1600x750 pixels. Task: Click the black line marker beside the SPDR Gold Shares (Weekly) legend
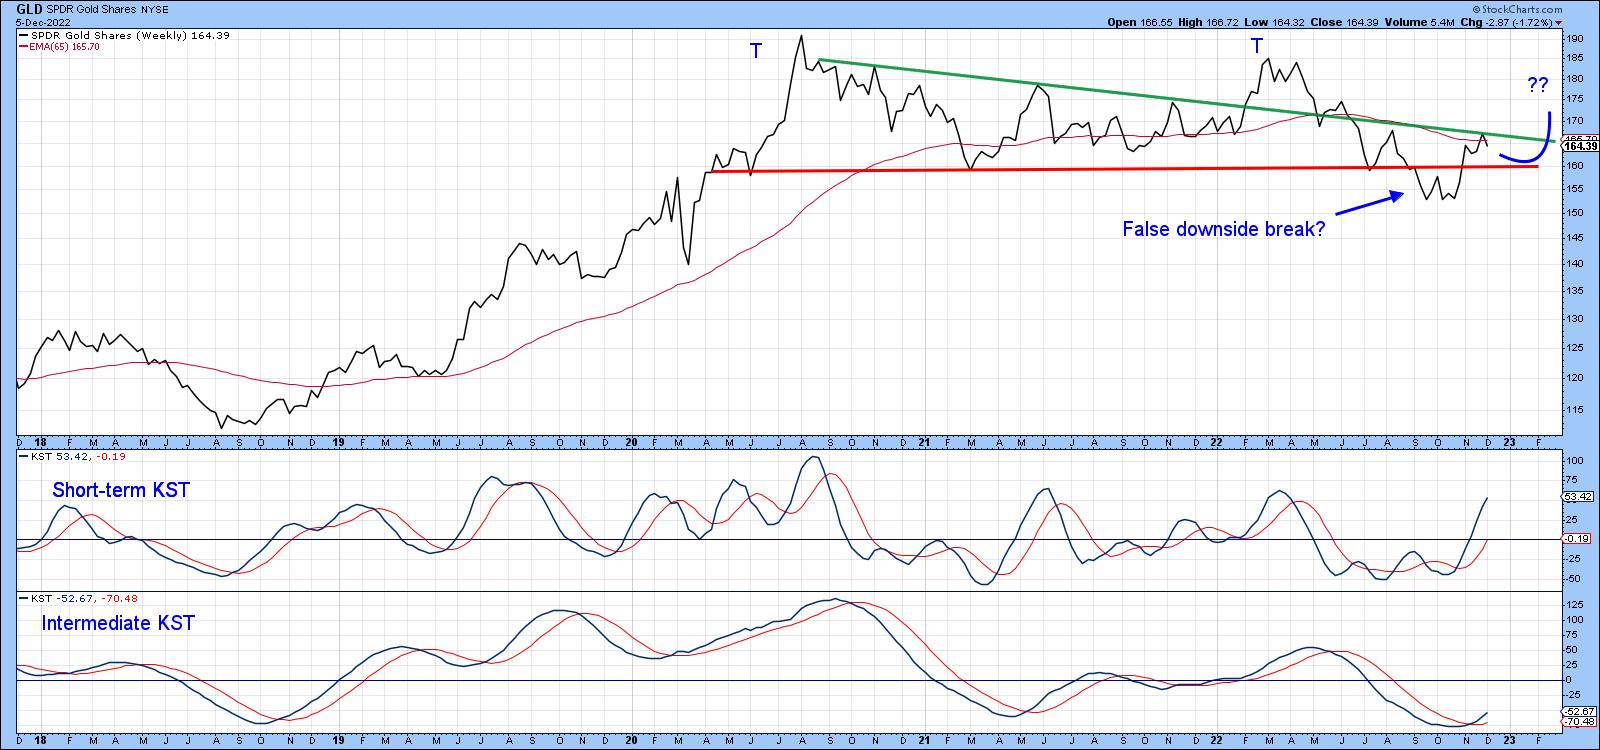(x=23, y=36)
